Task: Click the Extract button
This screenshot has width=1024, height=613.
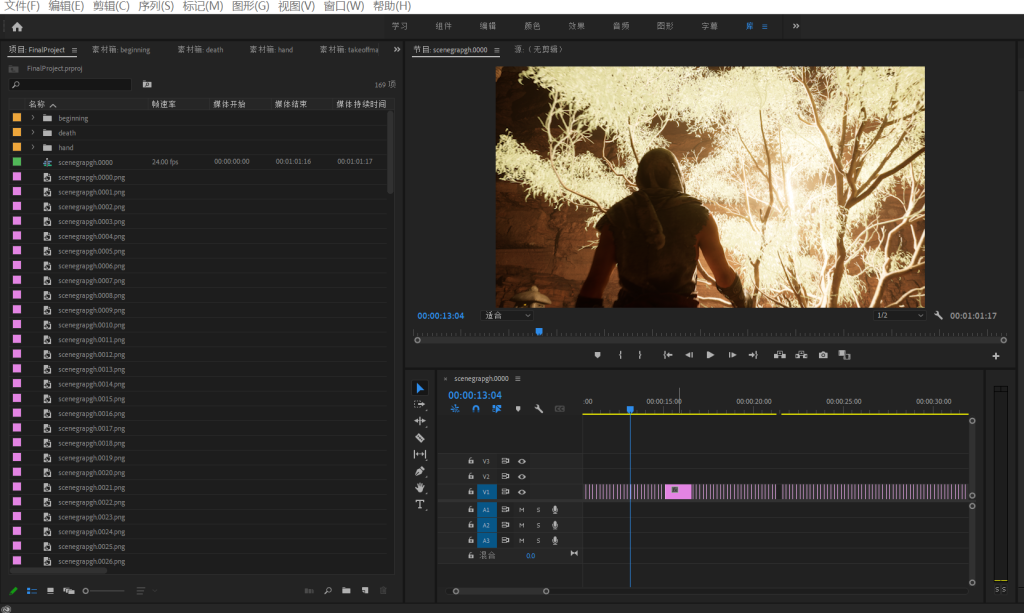Action: pyautogui.click(x=801, y=355)
